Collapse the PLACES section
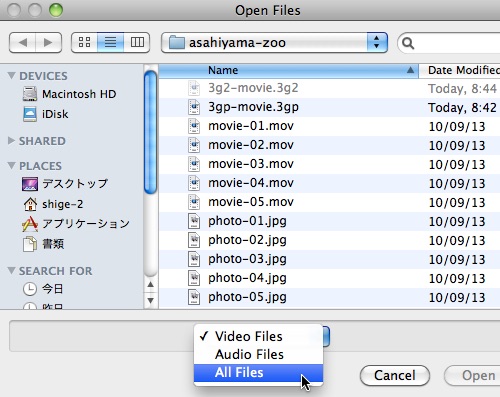The width and height of the screenshot is (500, 397). (11, 165)
